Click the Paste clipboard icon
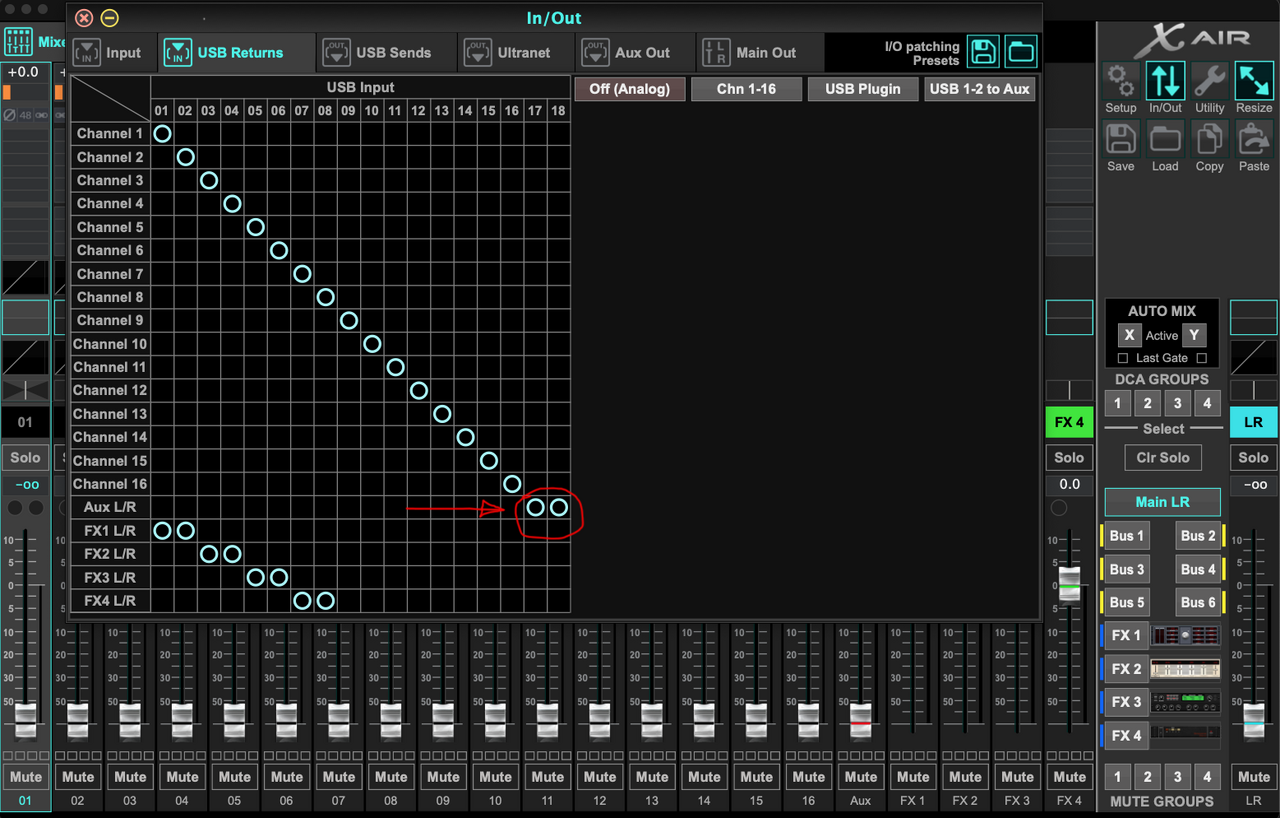Image resolution: width=1280 pixels, height=818 pixels. point(1254,140)
